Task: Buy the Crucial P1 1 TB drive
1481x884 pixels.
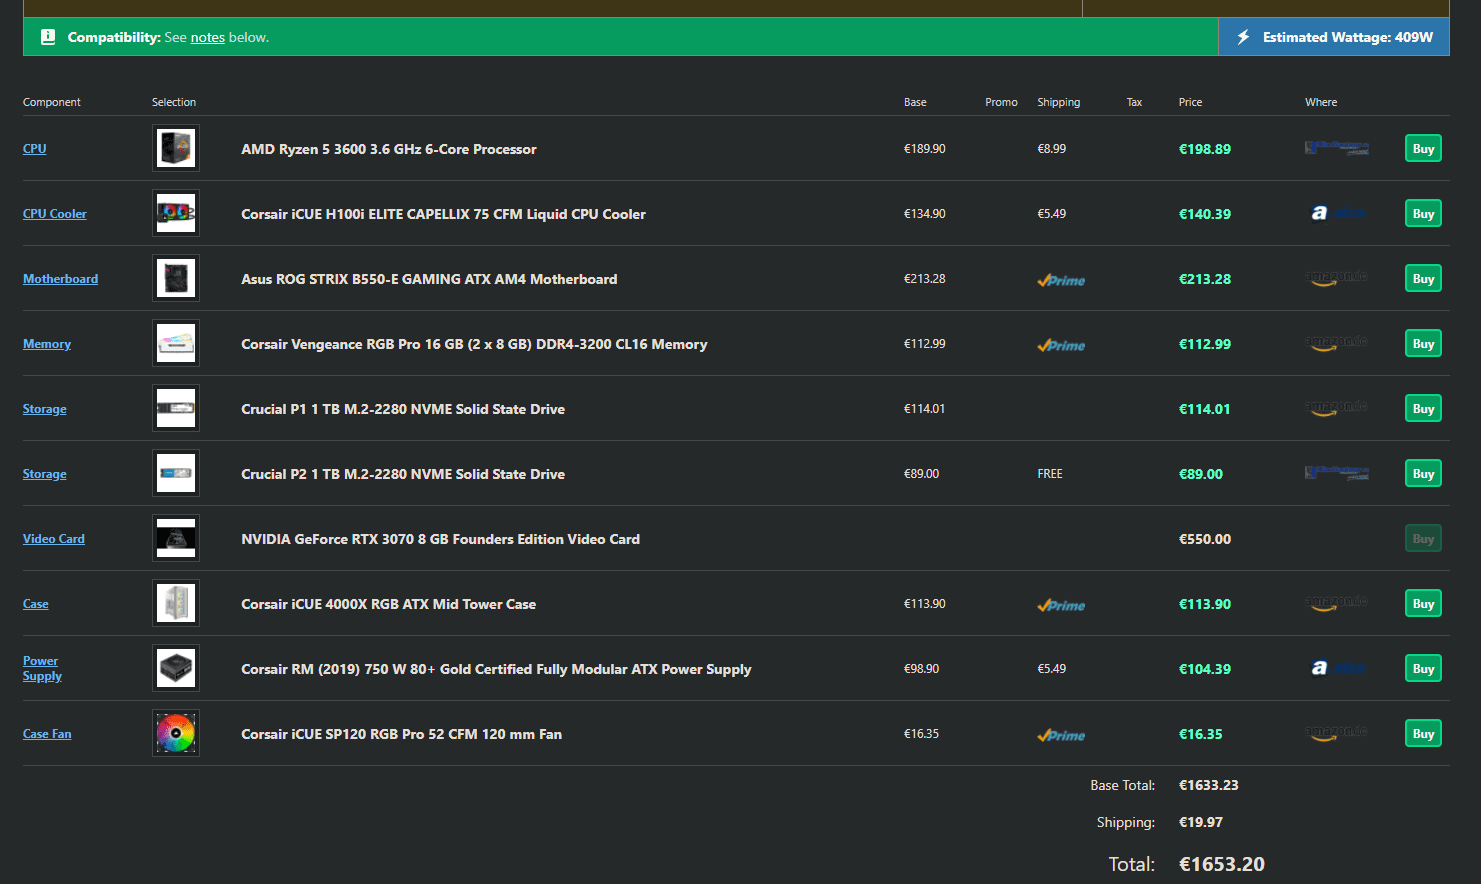Action: pos(1423,408)
